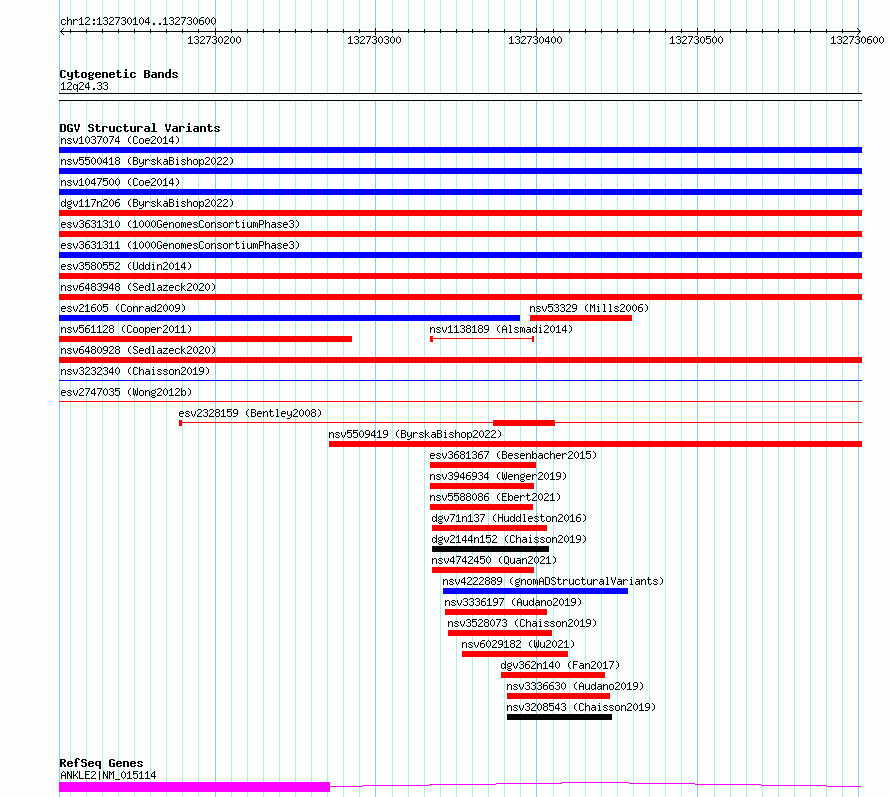Open dgv2144n152 (Chaisson2019) variant label
Image resolution: width=890 pixels, height=797 pixels.
(x=509, y=539)
